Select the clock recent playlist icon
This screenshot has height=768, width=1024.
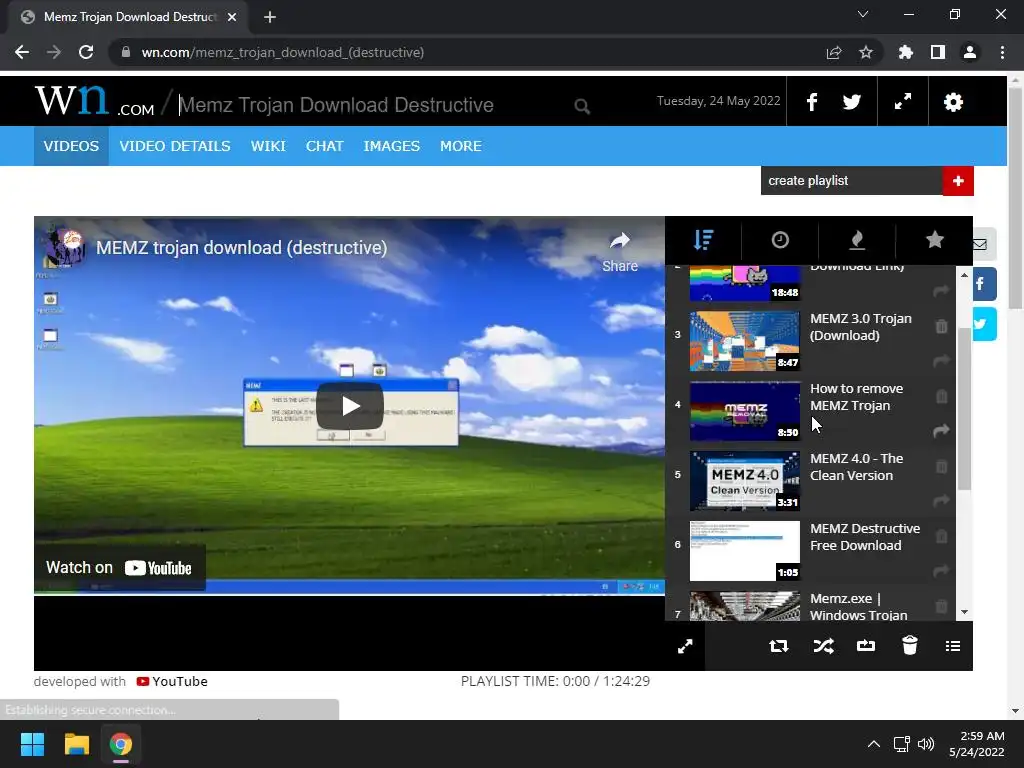tap(780, 240)
